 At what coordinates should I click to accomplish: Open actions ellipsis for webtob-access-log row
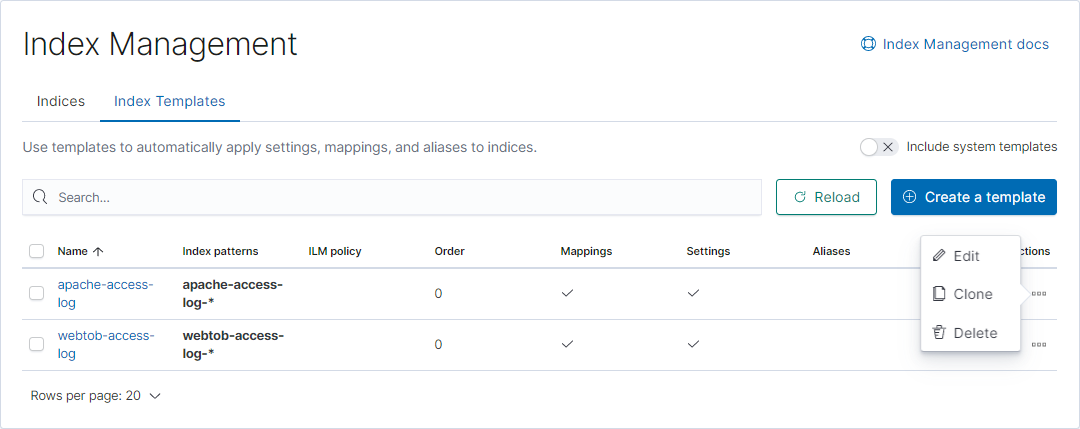1038,344
